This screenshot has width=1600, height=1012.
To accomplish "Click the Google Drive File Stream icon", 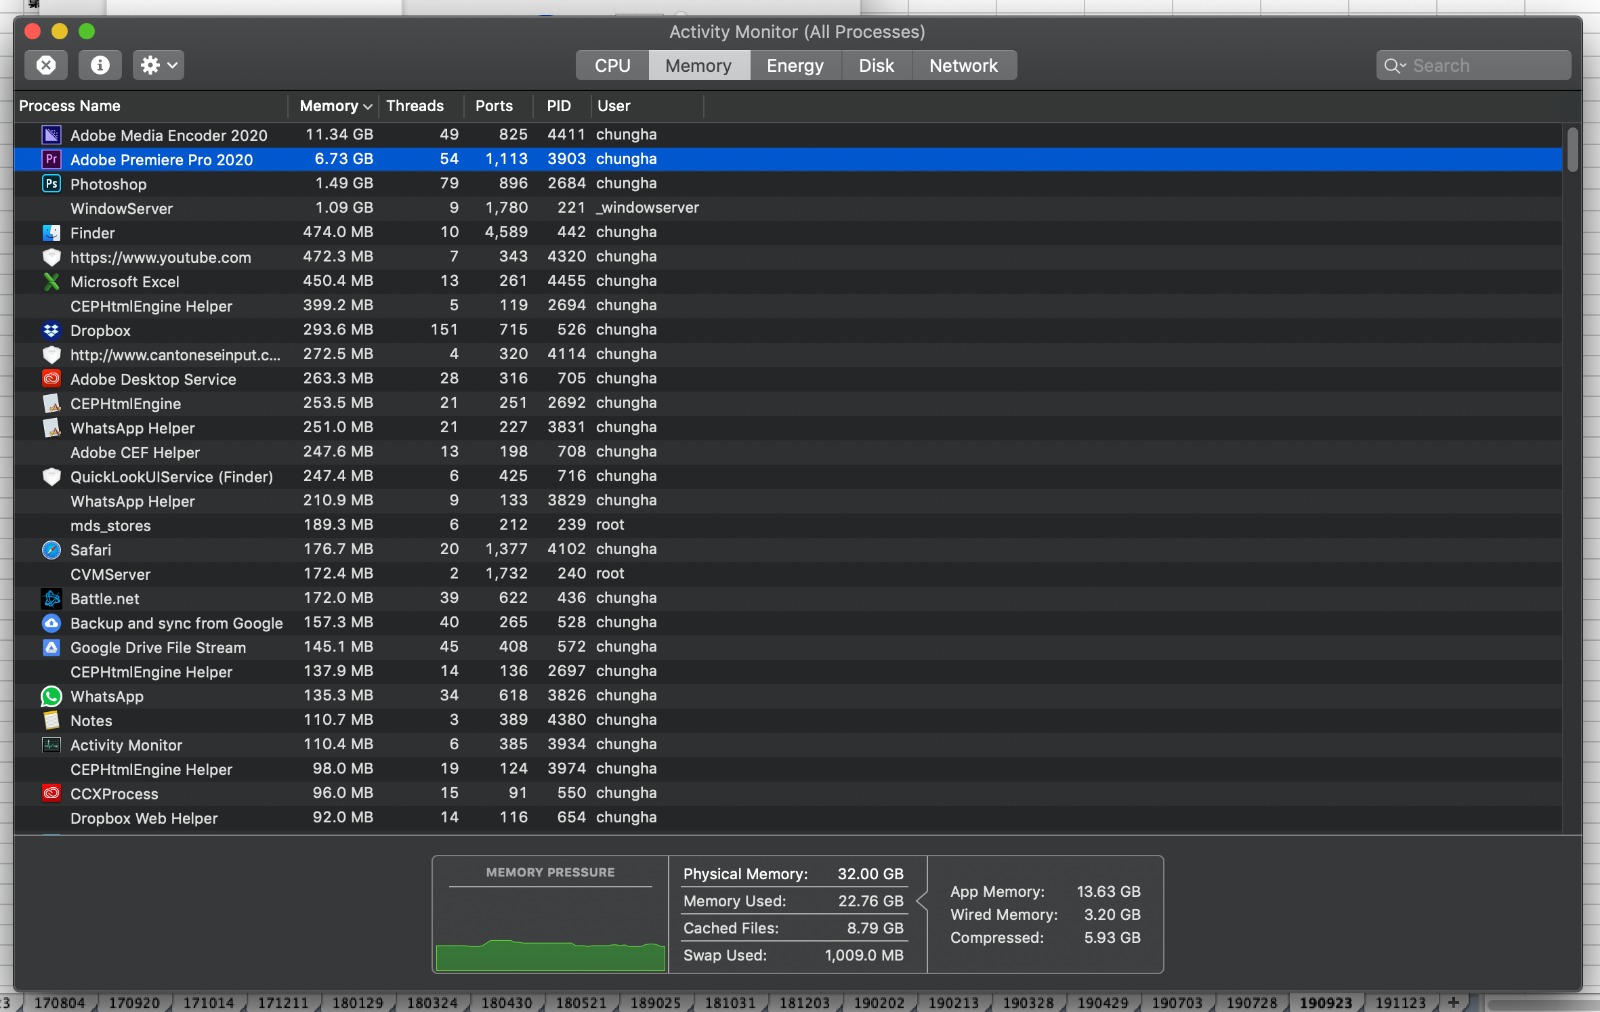I will click(x=52, y=648).
